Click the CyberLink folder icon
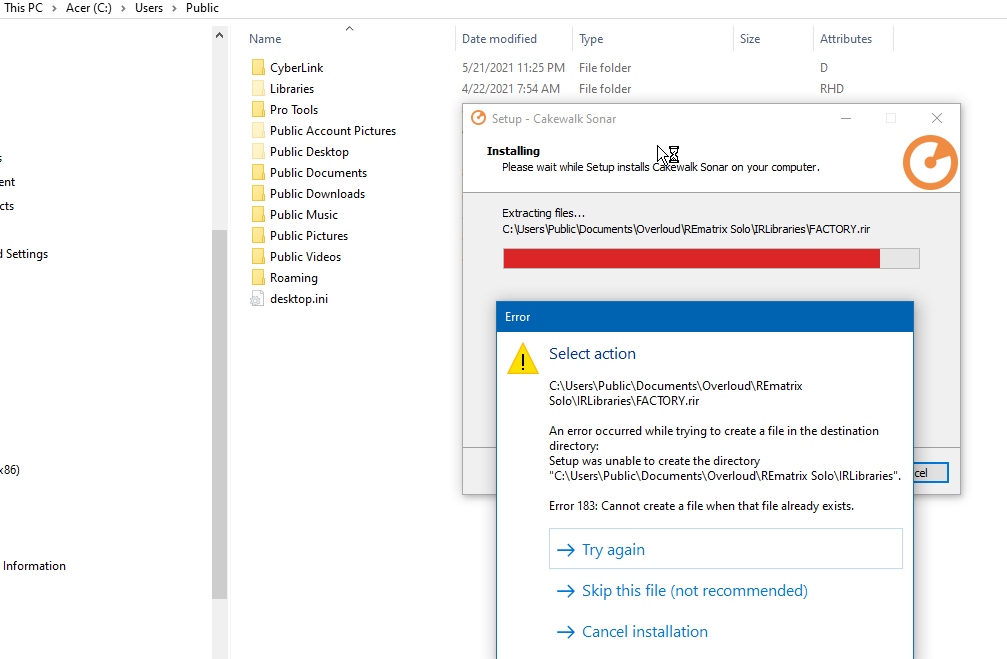Image resolution: width=1007 pixels, height=659 pixels. point(258,68)
